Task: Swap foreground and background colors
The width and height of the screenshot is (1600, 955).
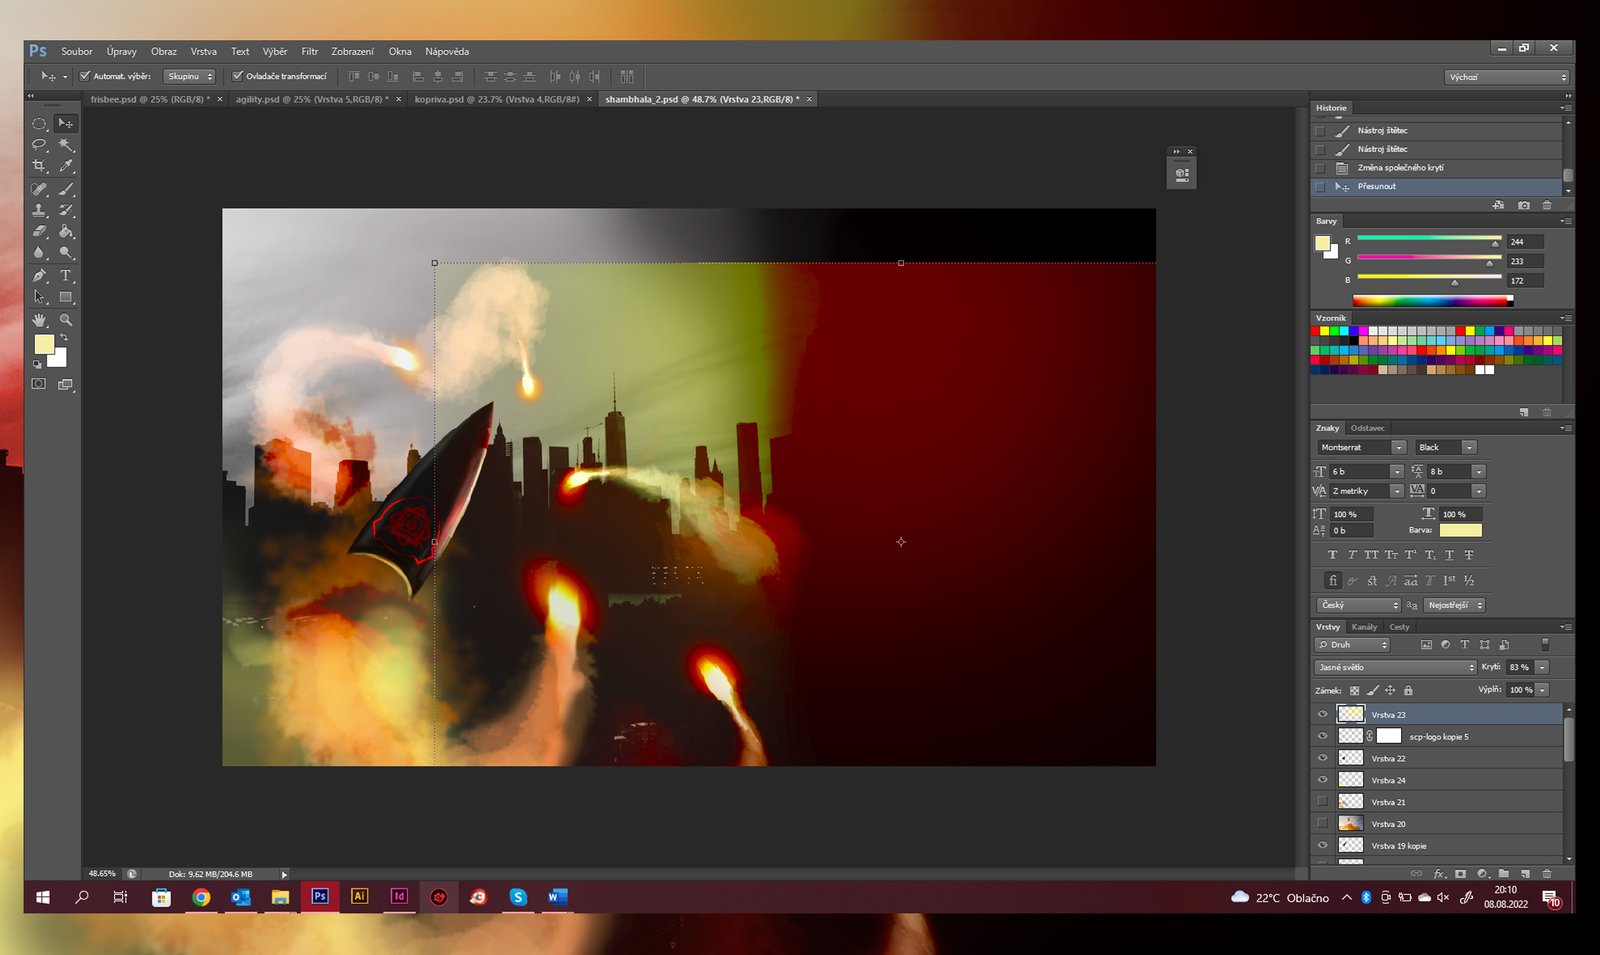Action: pos(64,338)
